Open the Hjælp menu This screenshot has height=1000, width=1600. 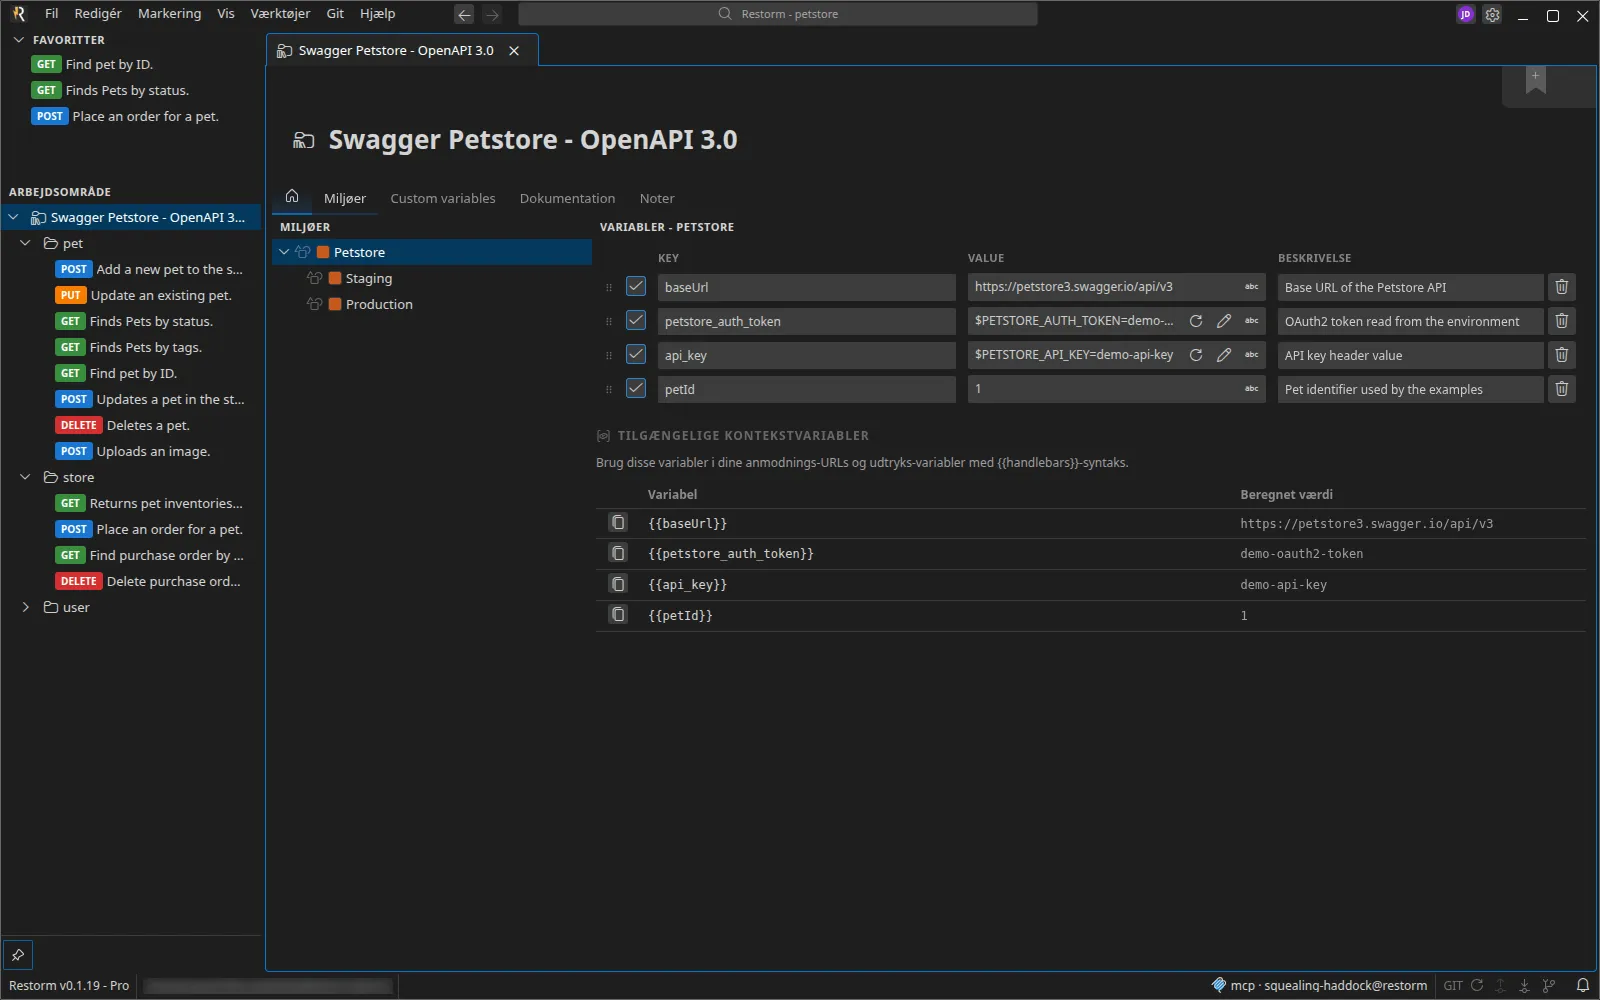tap(378, 14)
